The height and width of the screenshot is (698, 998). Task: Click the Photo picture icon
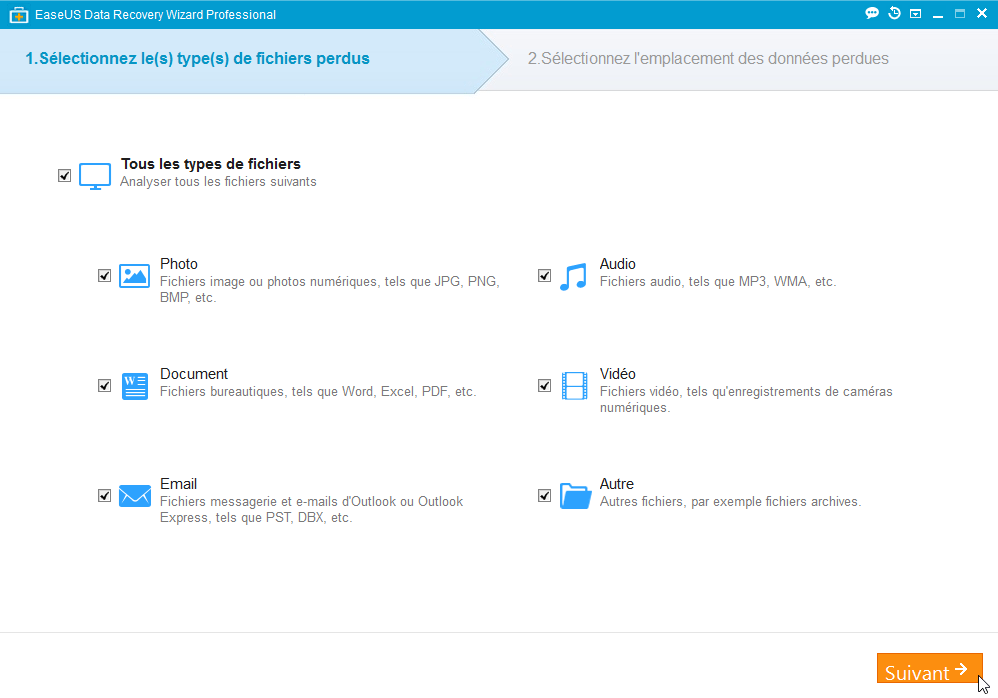[134, 276]
